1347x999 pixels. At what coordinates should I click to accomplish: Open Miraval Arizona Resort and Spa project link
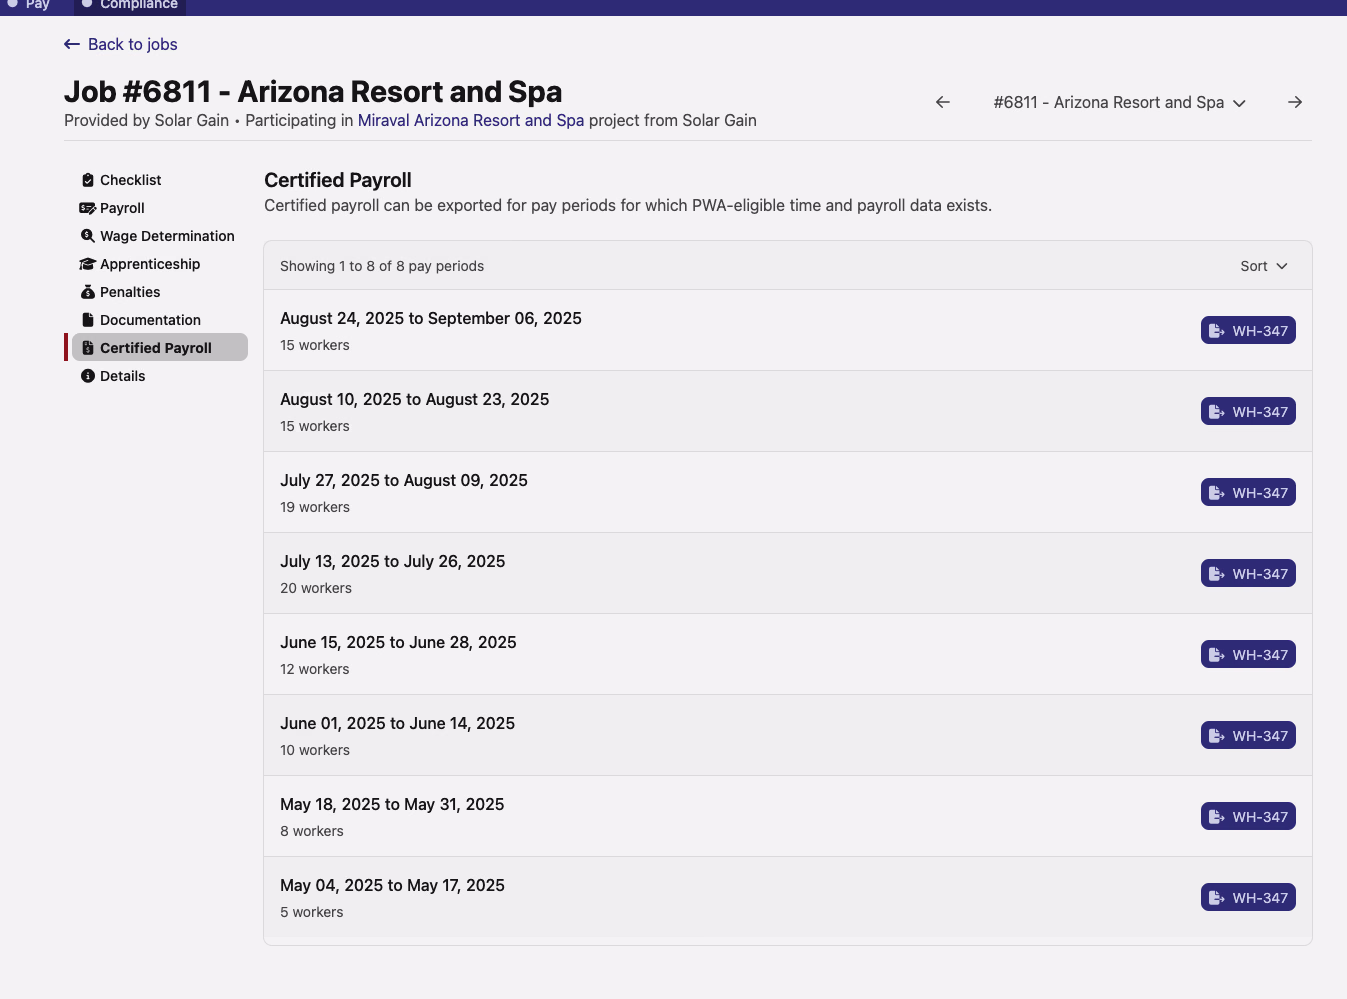pyautogui.click(x=471, y=120)
